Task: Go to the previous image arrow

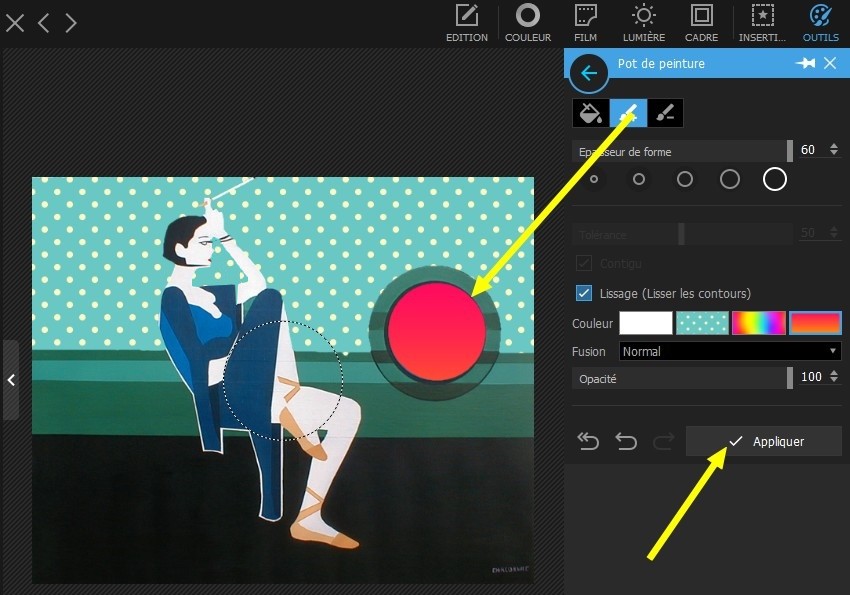Action: click(x=44, y=23)
